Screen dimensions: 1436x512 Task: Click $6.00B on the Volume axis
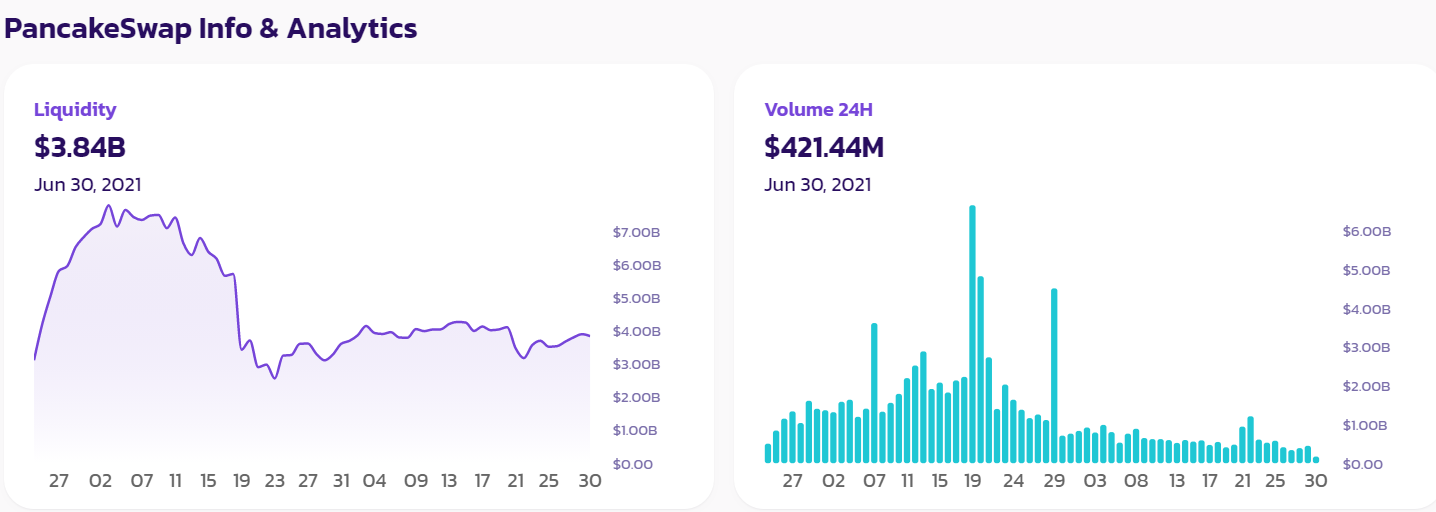(x=1367, y=231)
